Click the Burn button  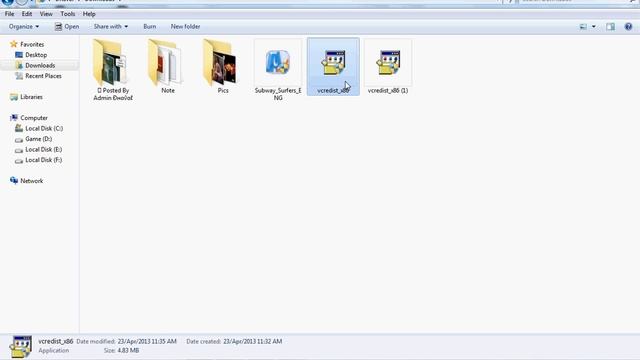[x=150, y=27]
